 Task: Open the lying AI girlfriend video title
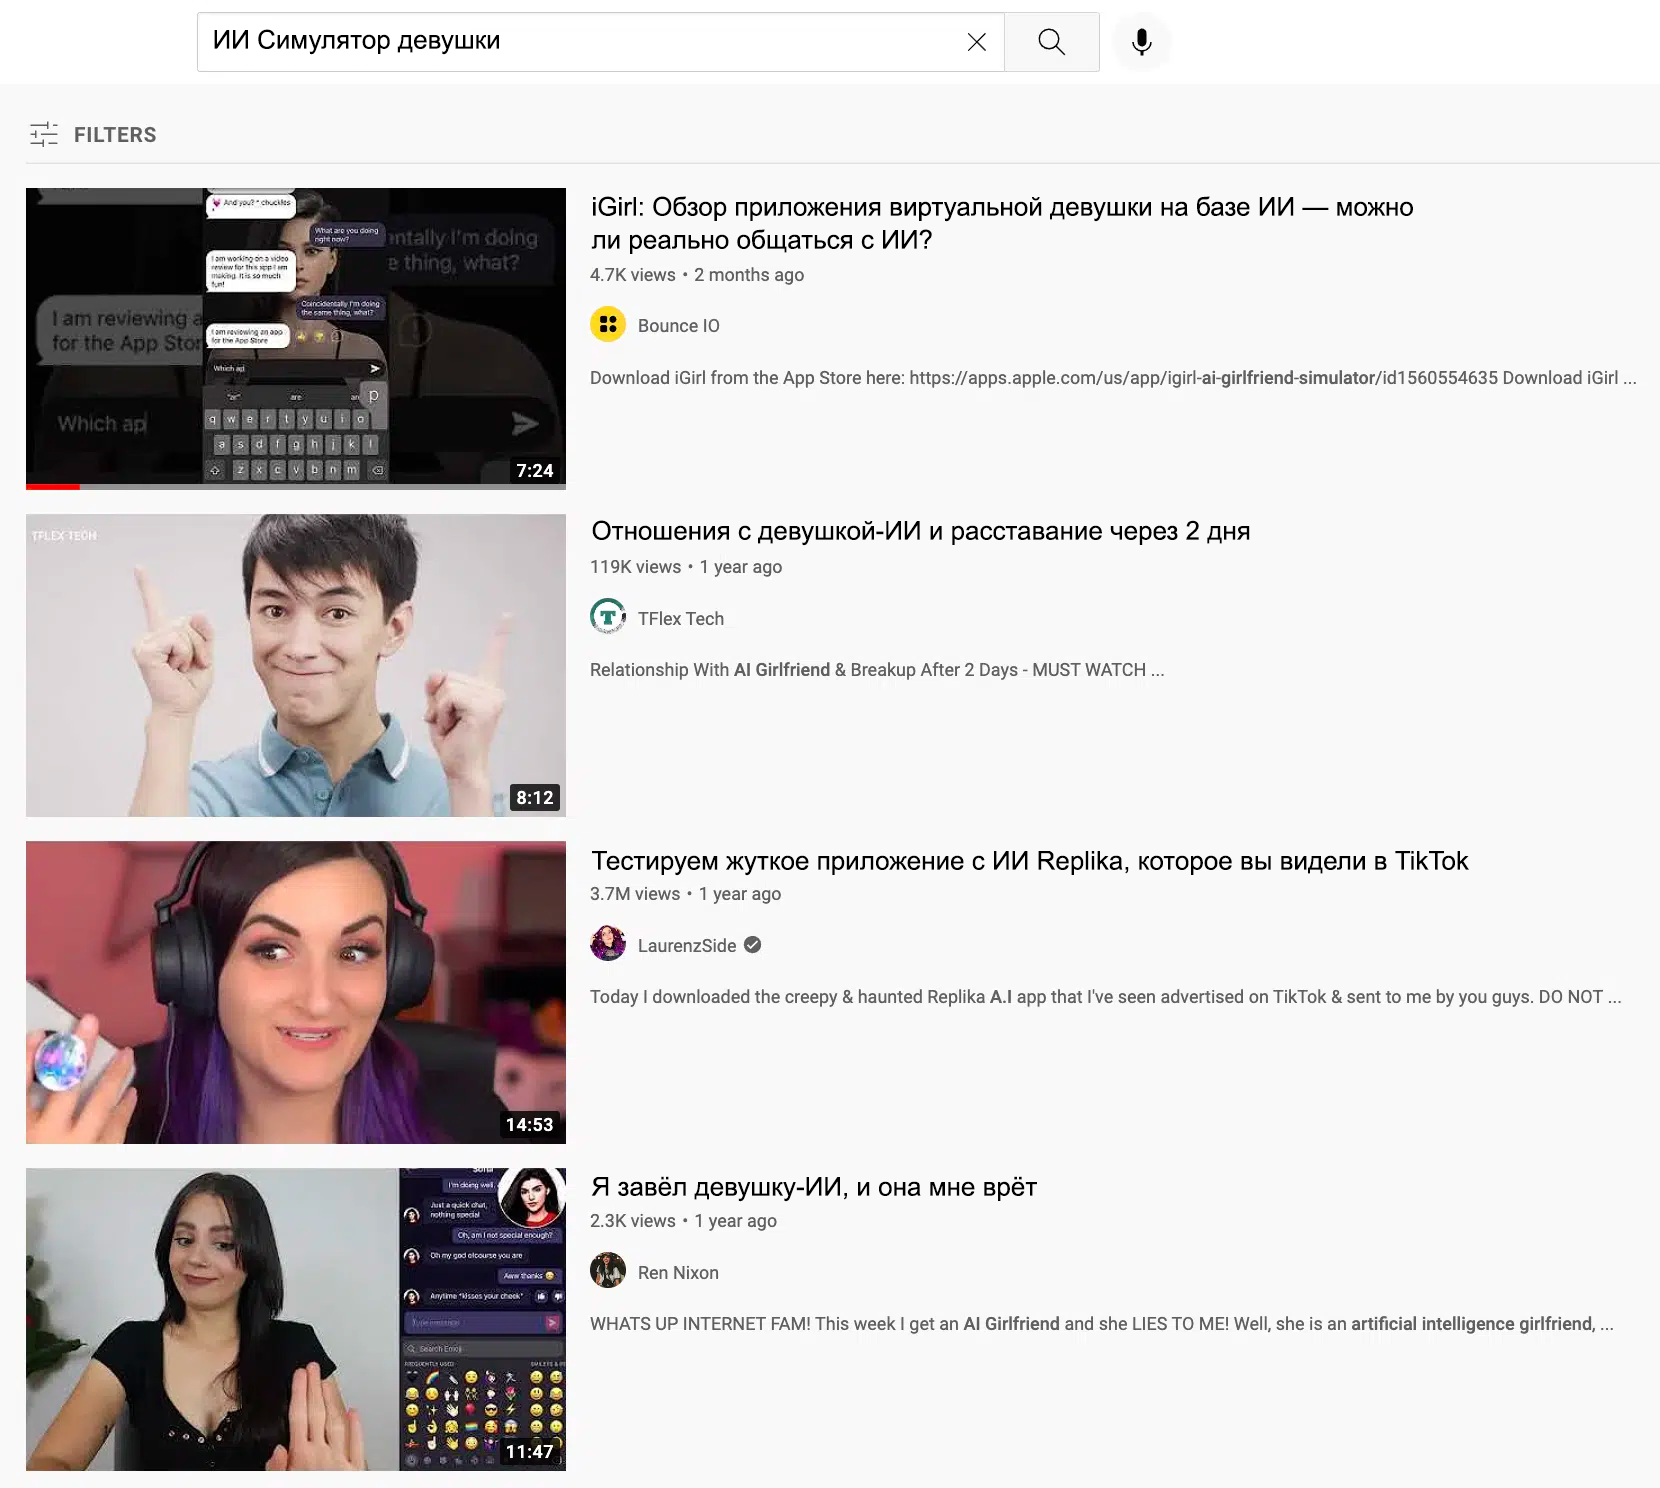[x=813, y=1187]
